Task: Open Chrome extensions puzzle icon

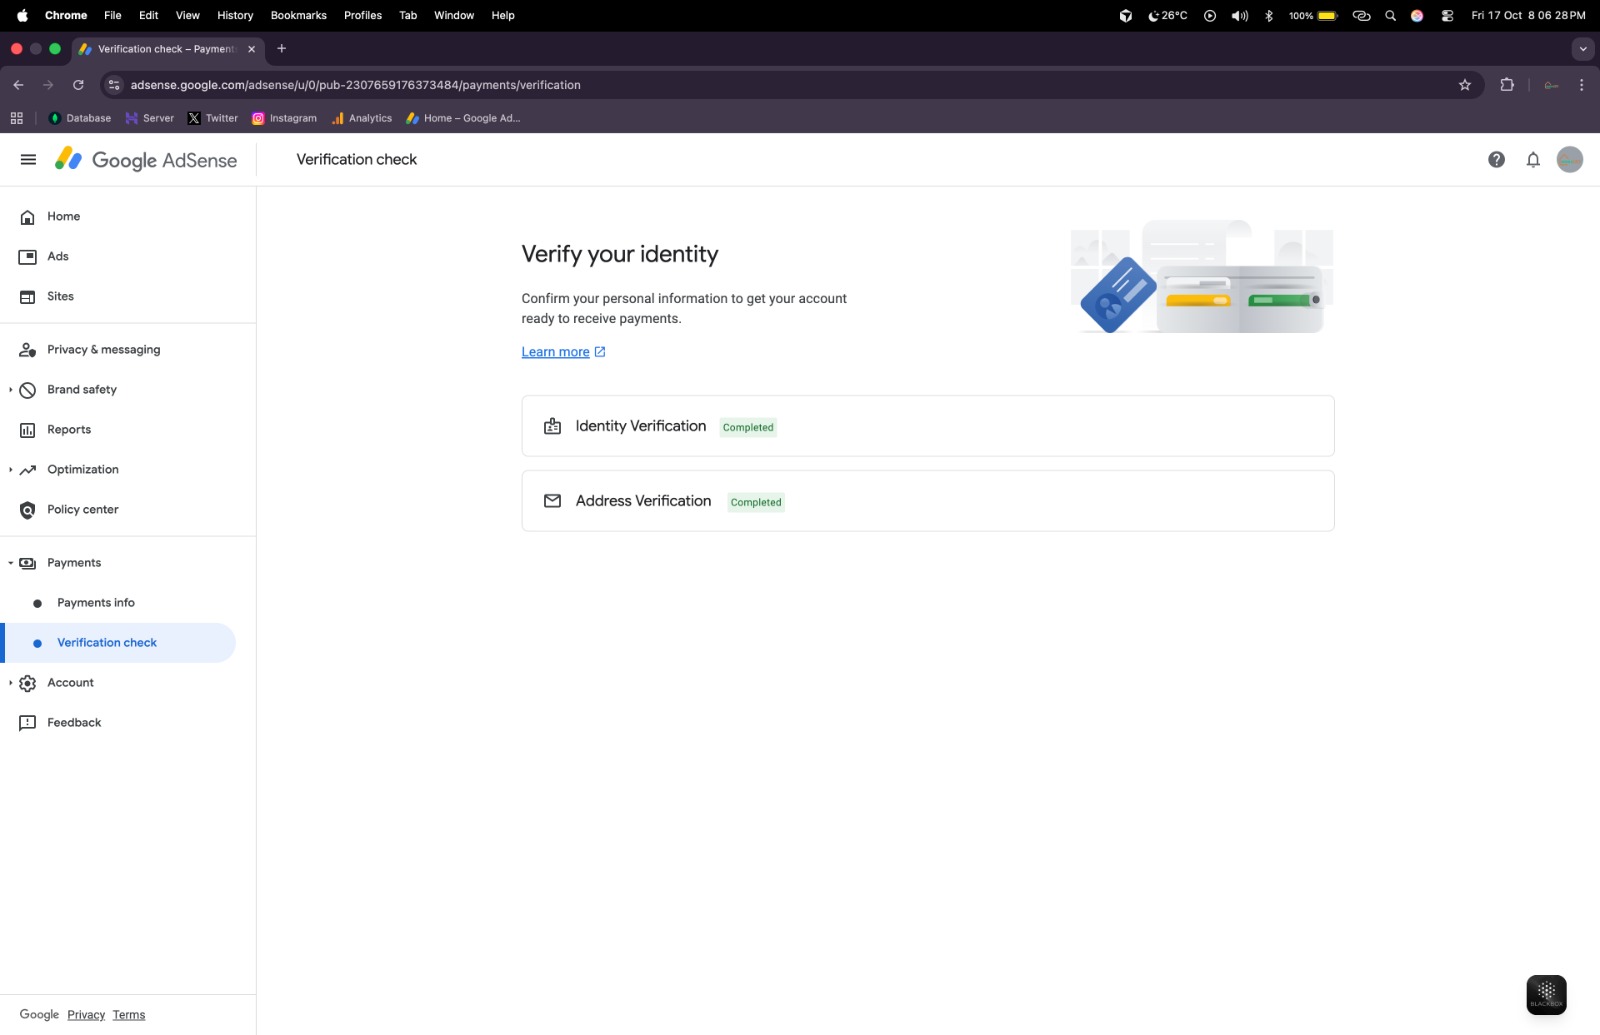Action: 1507,85
